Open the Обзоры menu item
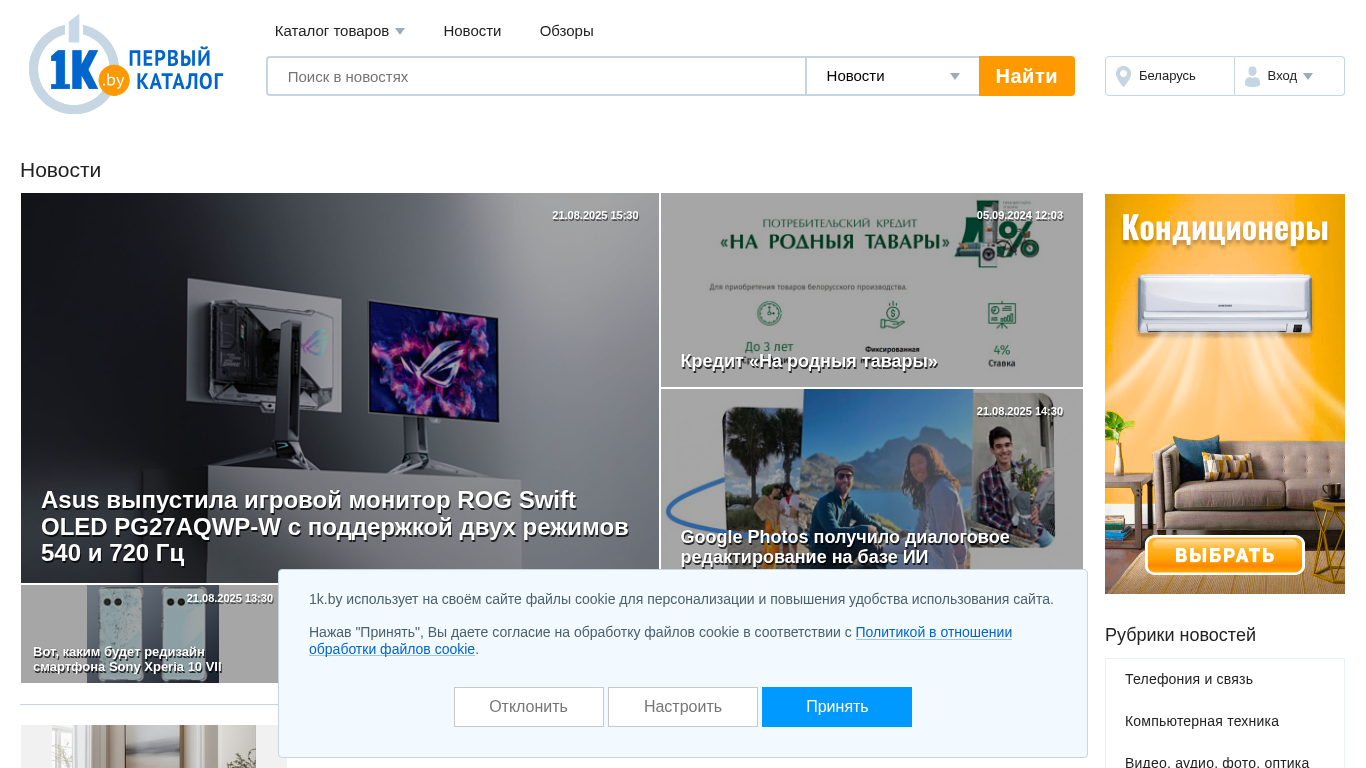Image resolution: width=1366 pixels, height=768 pixels. (x=566, y=31)
